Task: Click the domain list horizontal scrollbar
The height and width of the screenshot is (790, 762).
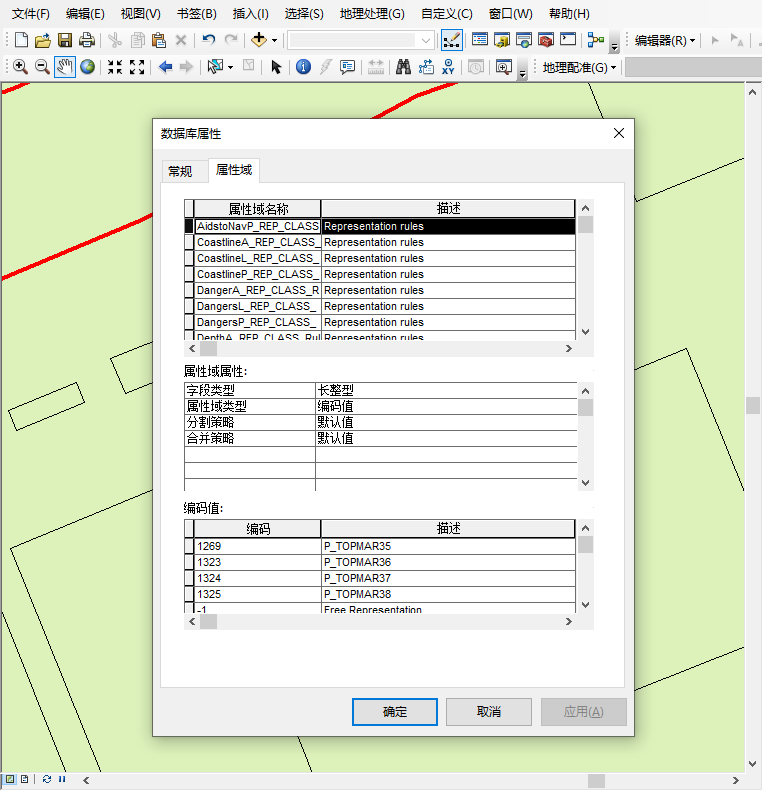Action: tap(380, 349)
